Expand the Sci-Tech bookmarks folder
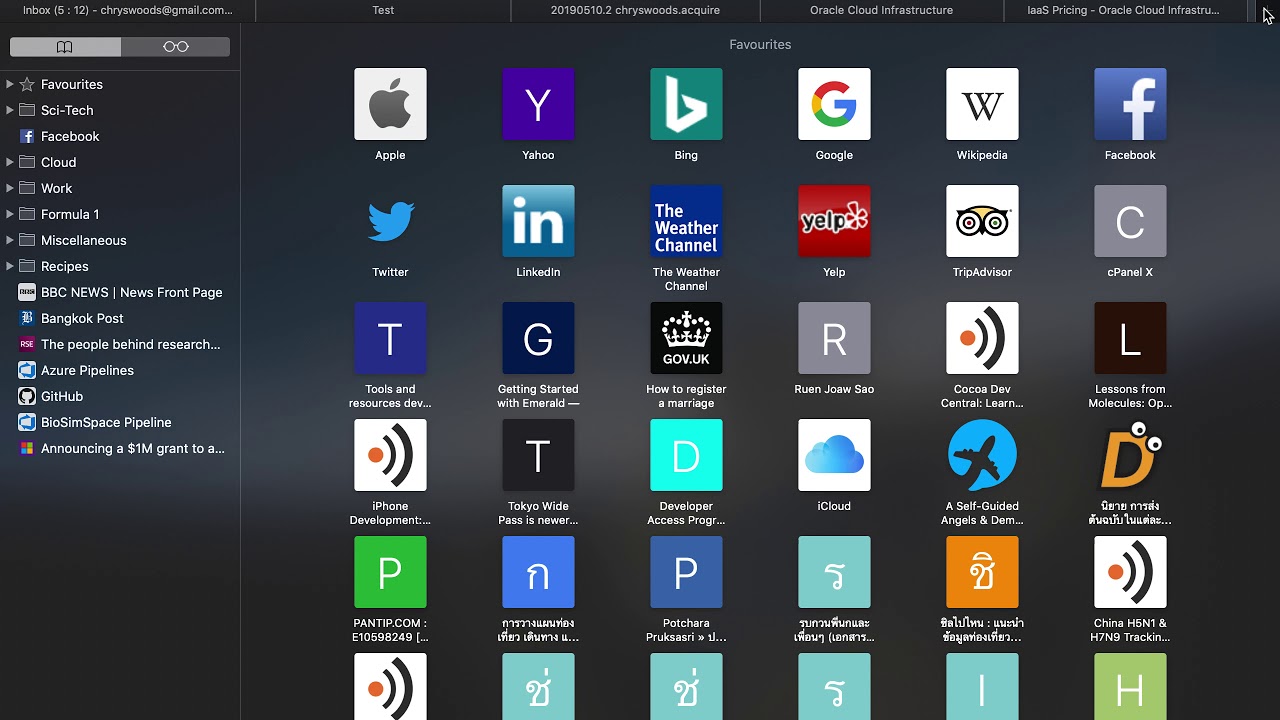Screen dimensions: 1280x720 (10, 110)
